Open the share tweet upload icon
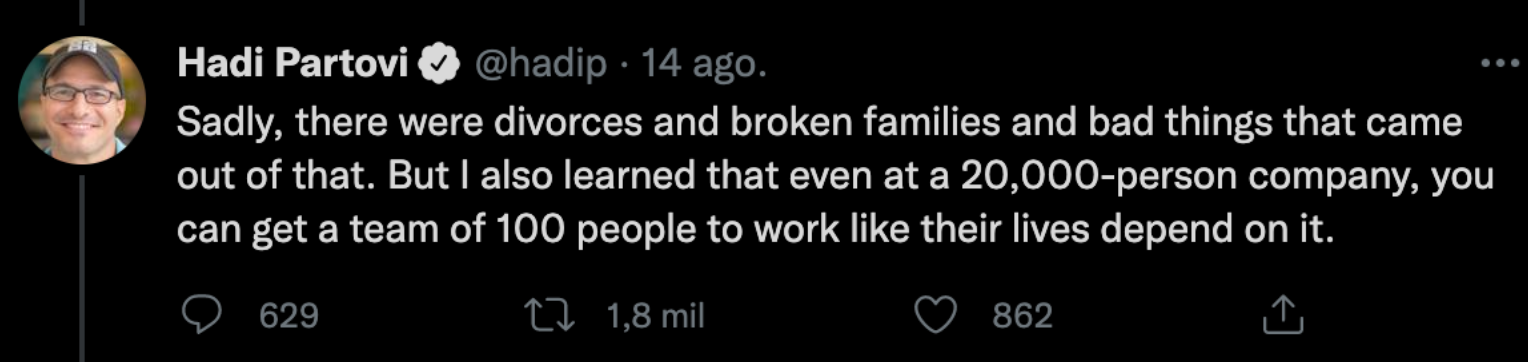Image resolution: width=1528 pixels, height=362 pixels. (x=1285, y=315)
